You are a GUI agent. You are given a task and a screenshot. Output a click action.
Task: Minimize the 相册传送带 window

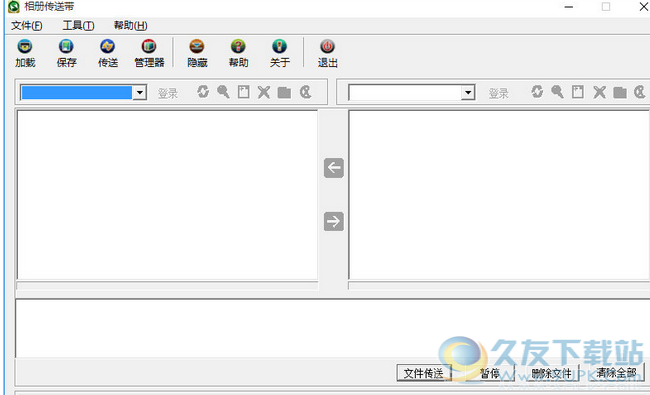569,7
